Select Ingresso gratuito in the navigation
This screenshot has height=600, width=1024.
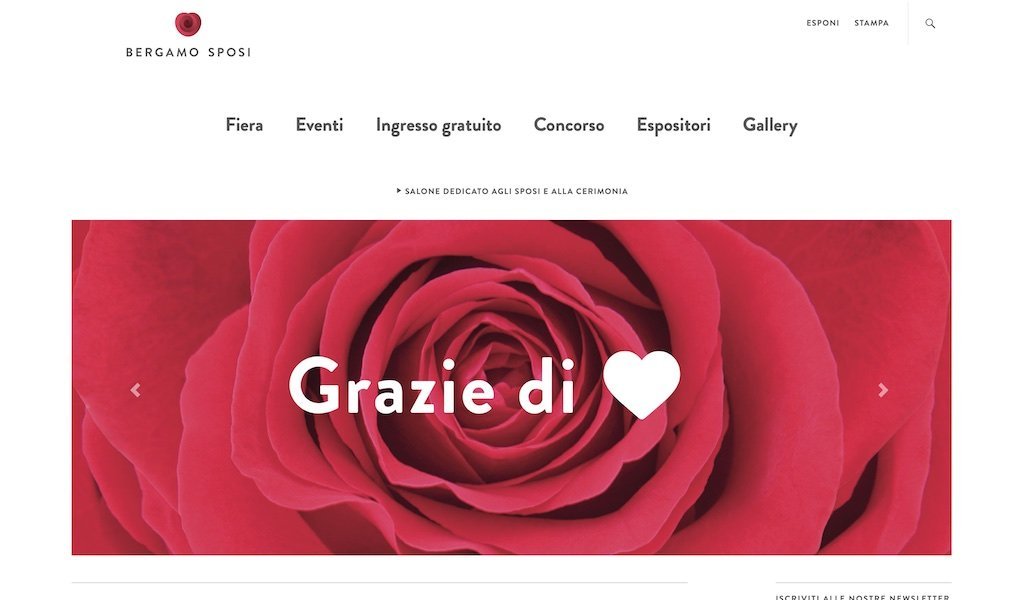click(x=438, y=125)
